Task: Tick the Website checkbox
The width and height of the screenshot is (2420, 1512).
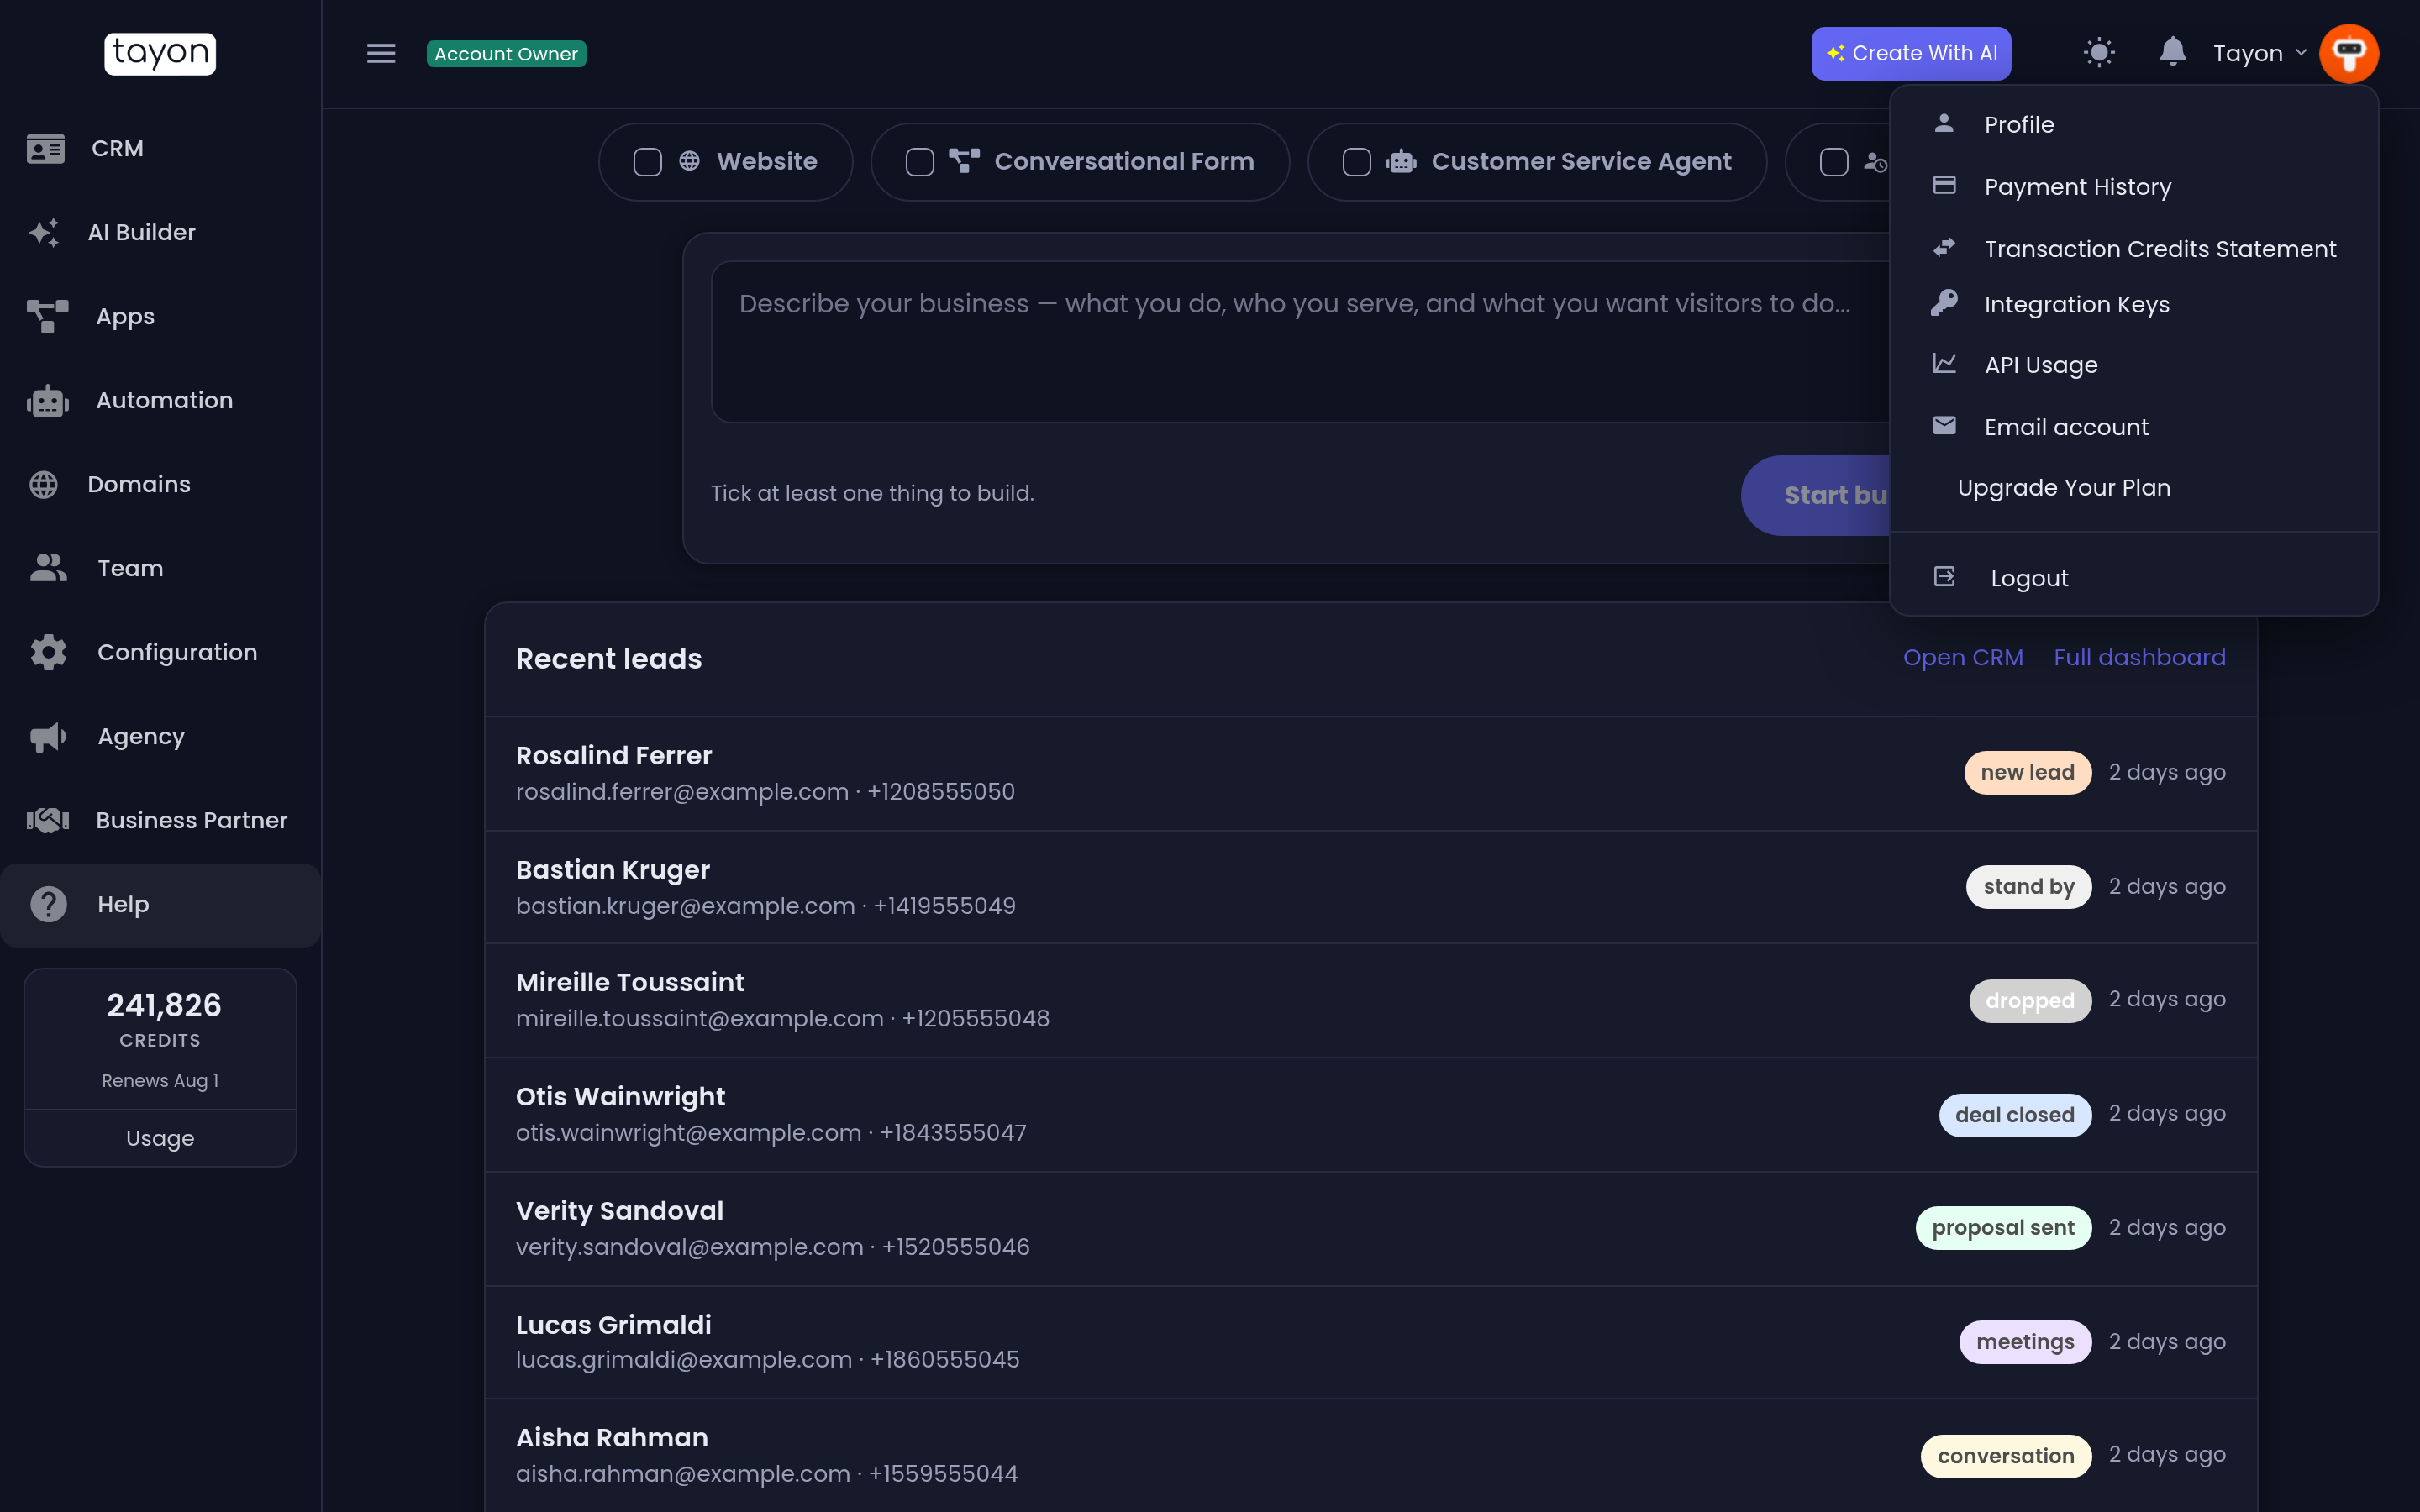Action: click(x=647, y=161)
